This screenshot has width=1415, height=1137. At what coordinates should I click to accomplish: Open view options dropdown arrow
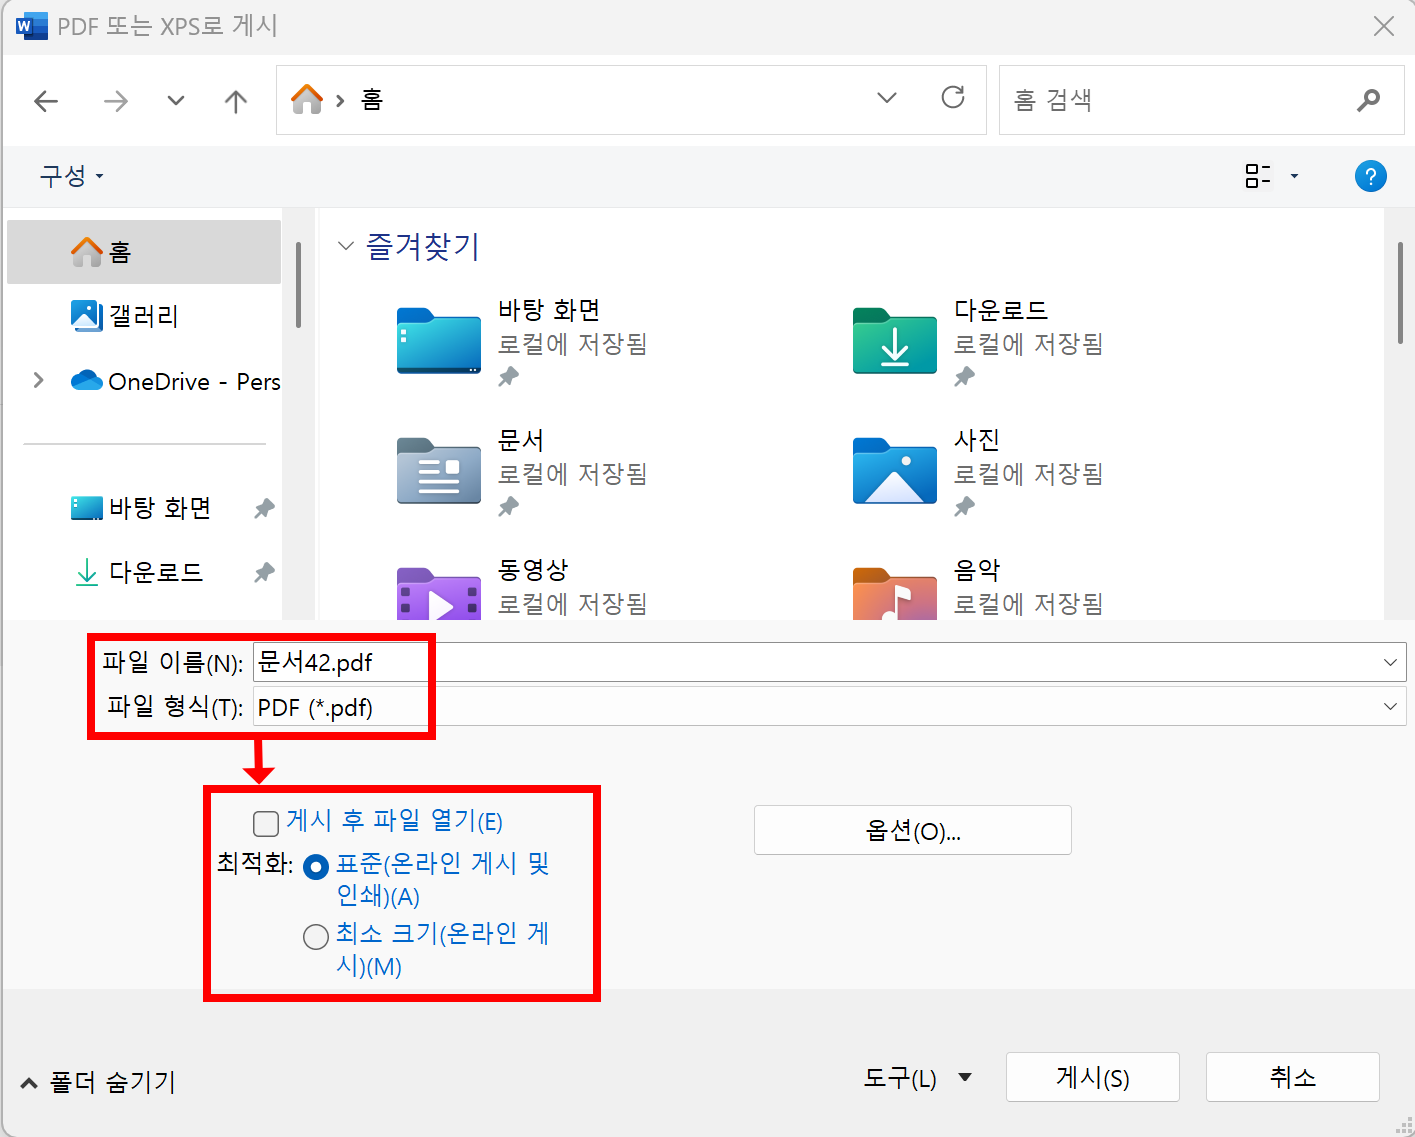1294,176
